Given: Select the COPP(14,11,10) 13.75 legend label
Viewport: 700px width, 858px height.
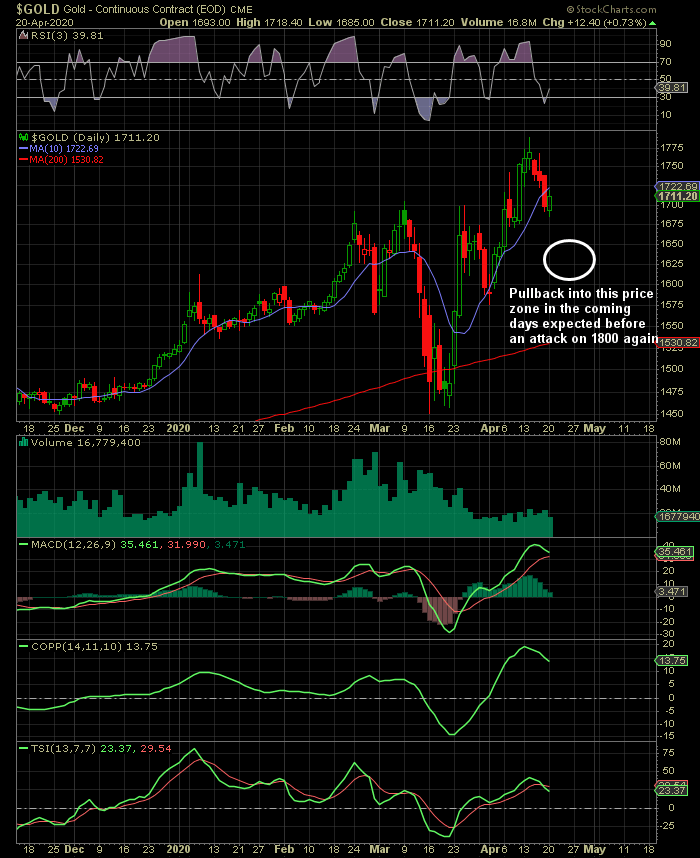Looking at the screenshot, I should coord(94,647).
